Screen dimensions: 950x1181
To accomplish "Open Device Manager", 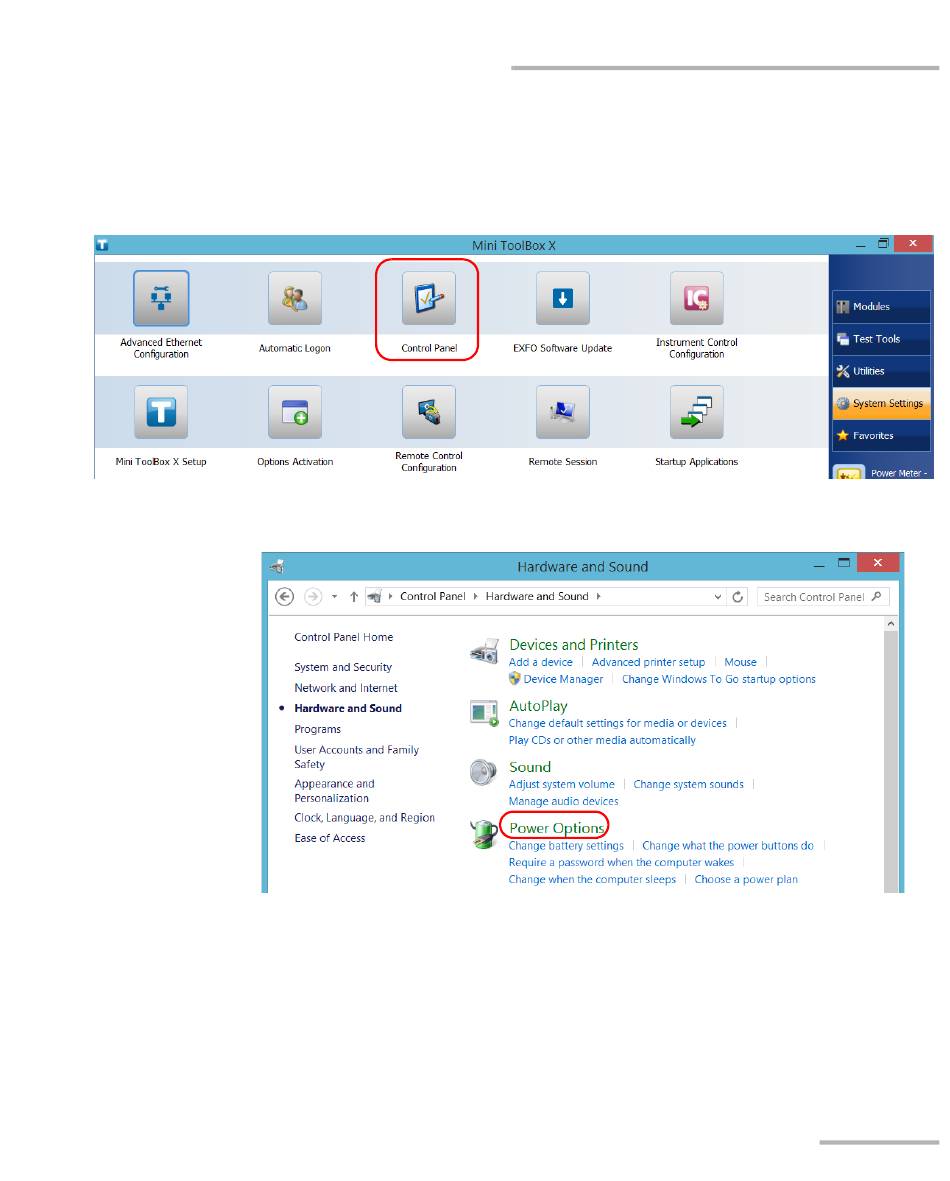I will pyautogui.click(x=563, y=679).
